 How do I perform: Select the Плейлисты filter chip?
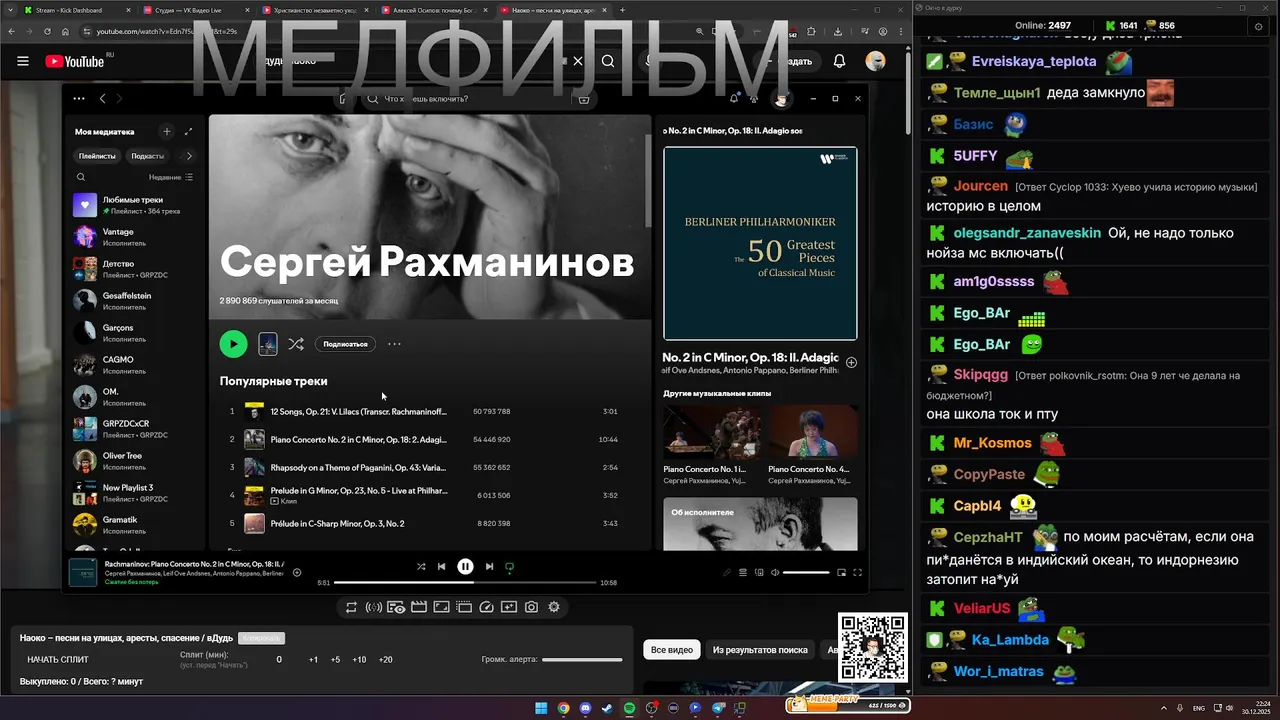pos(97,156)
